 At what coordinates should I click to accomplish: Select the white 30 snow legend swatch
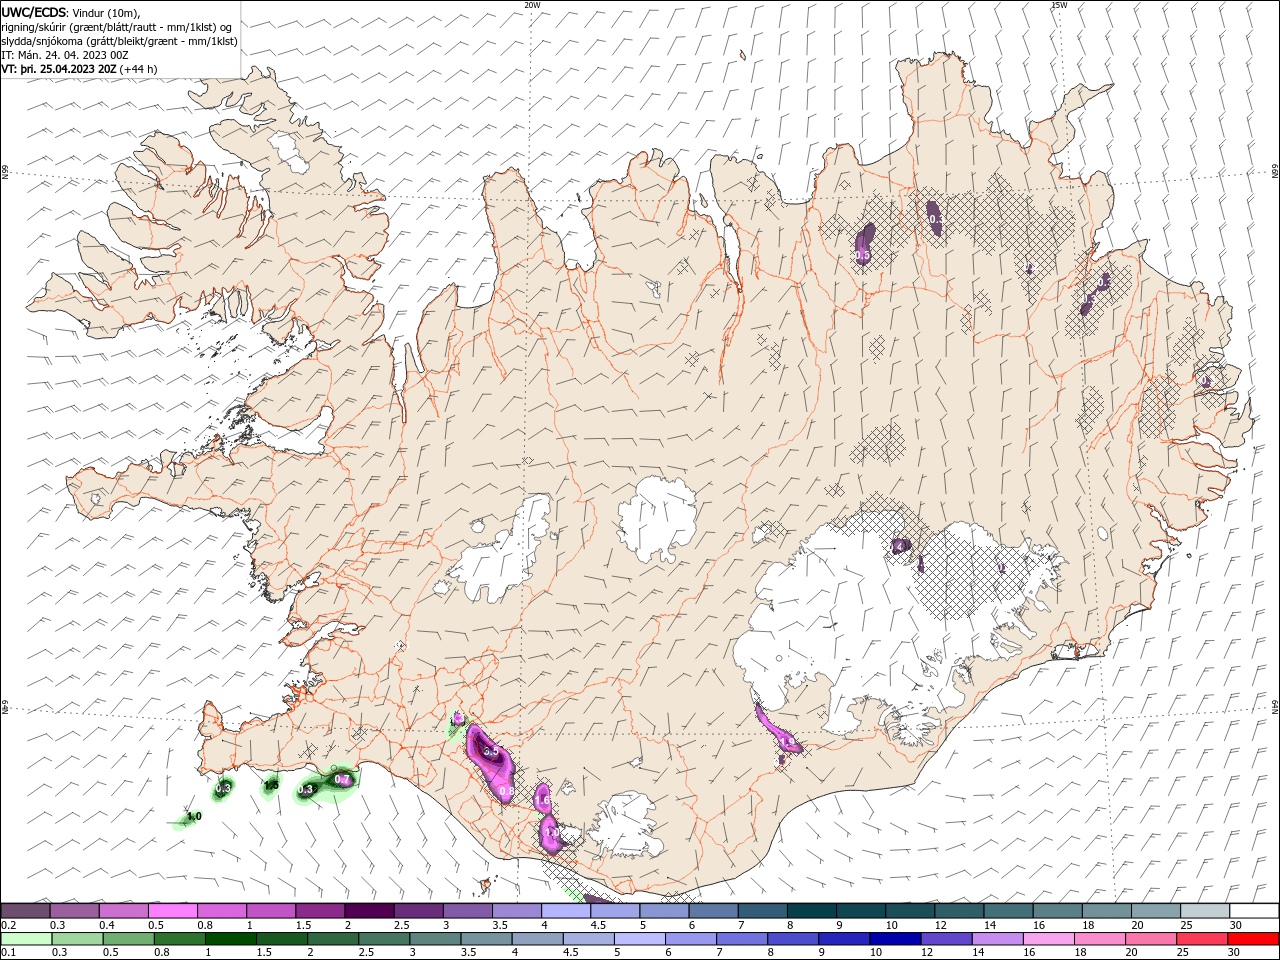coord(1254,910)
